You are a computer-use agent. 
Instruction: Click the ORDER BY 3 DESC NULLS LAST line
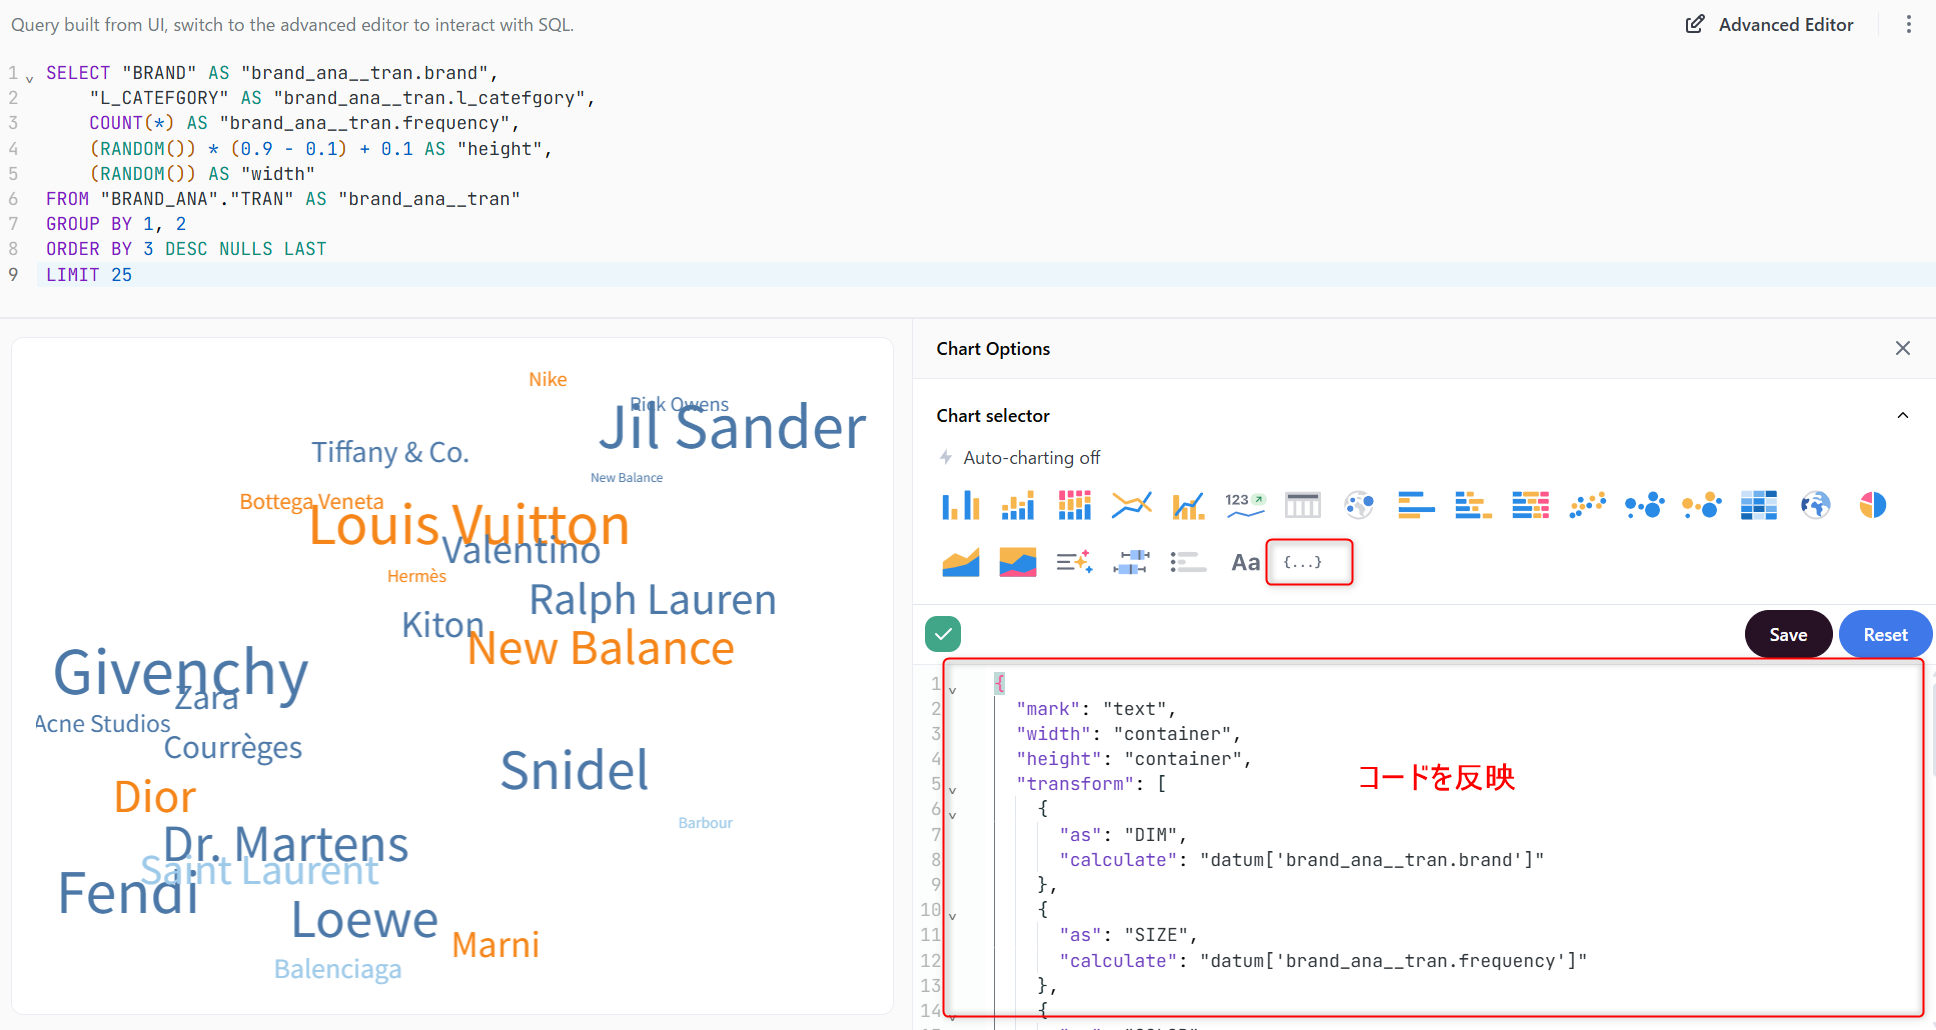point(186,249)
